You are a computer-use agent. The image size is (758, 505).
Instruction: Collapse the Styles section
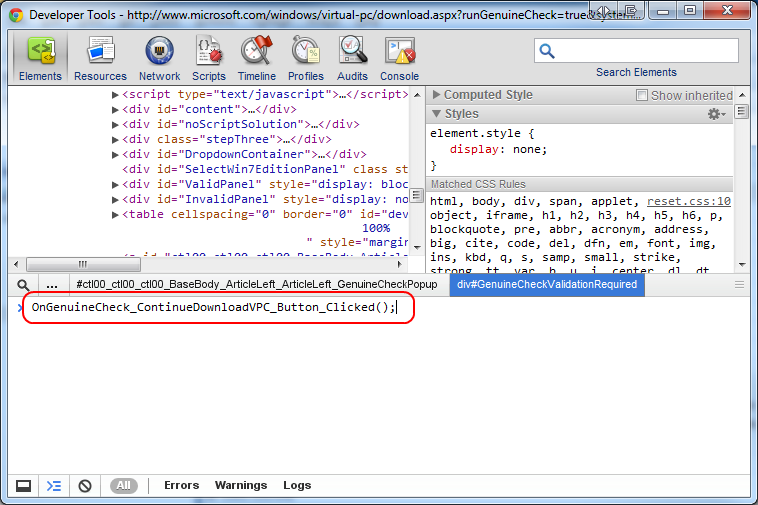(437, 114)
